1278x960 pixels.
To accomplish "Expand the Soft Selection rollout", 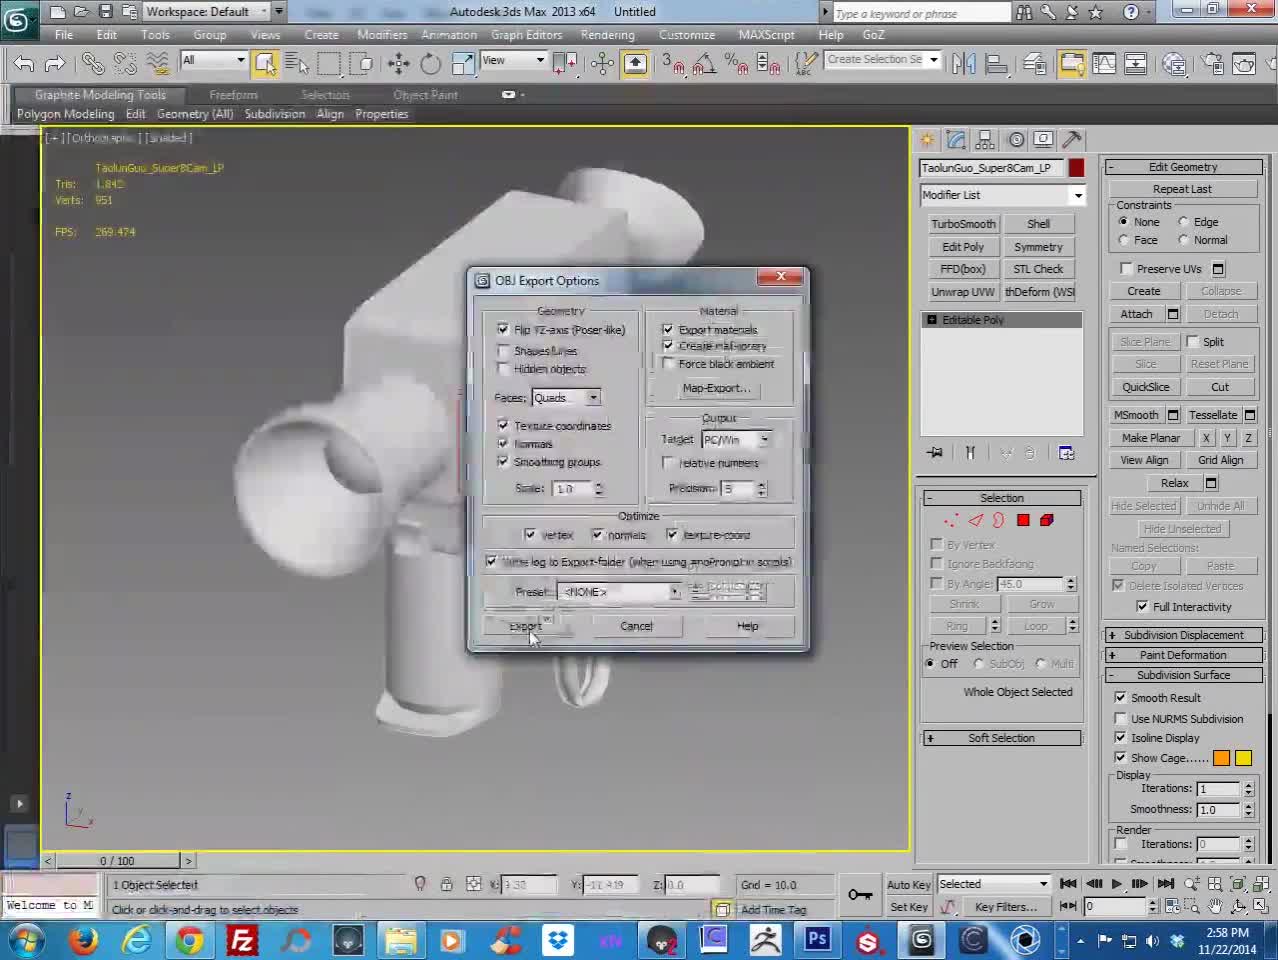I will [x=1002, y=738].
